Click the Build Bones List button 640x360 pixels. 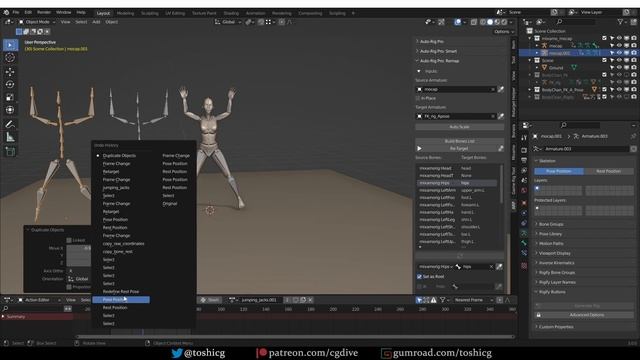point(460,141)
